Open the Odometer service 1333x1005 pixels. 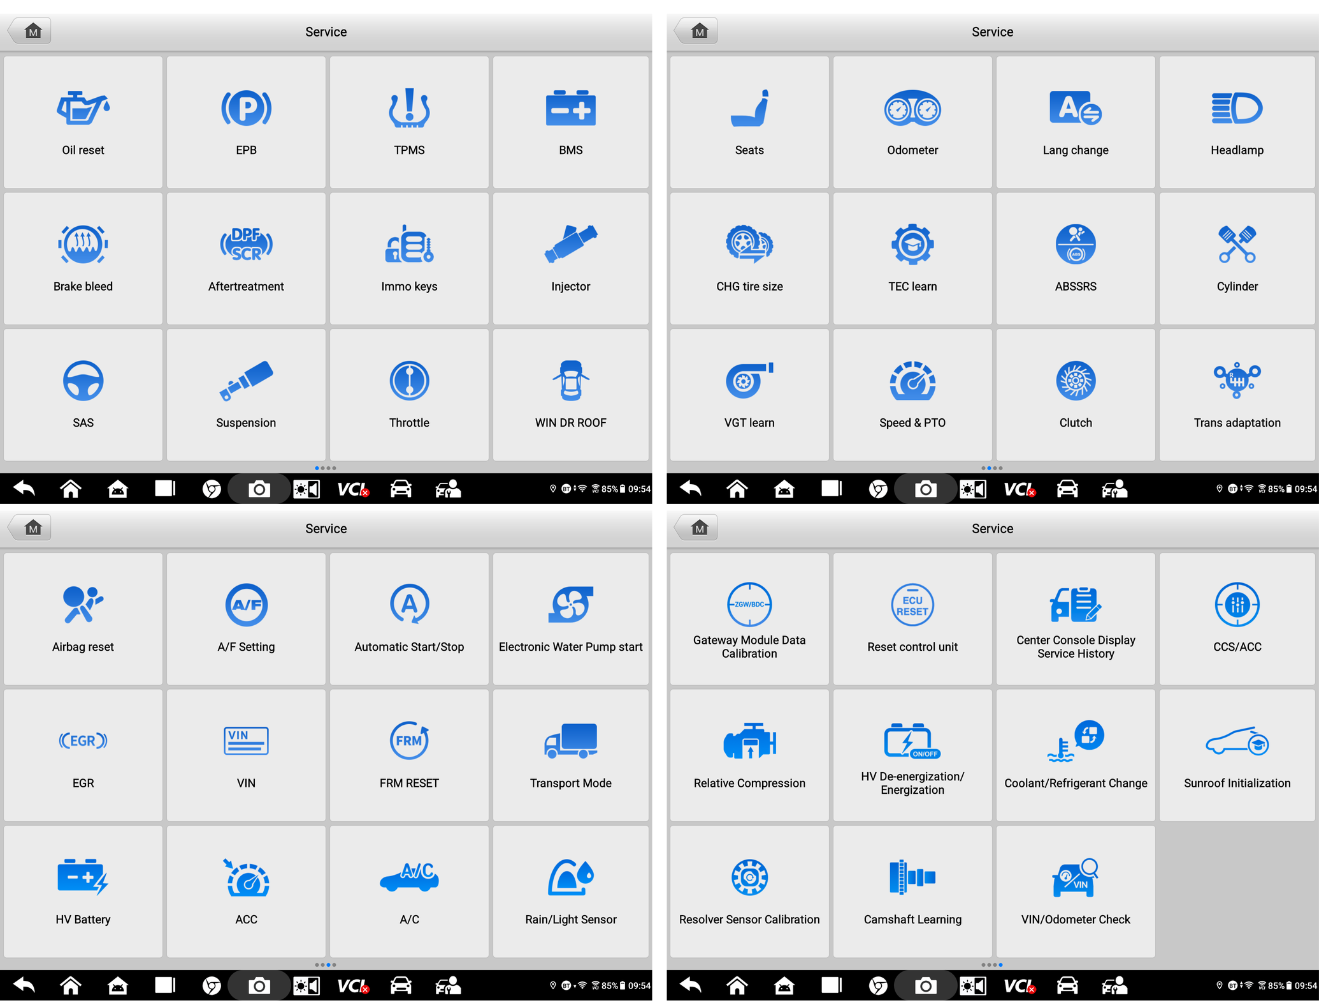[912, 122]
